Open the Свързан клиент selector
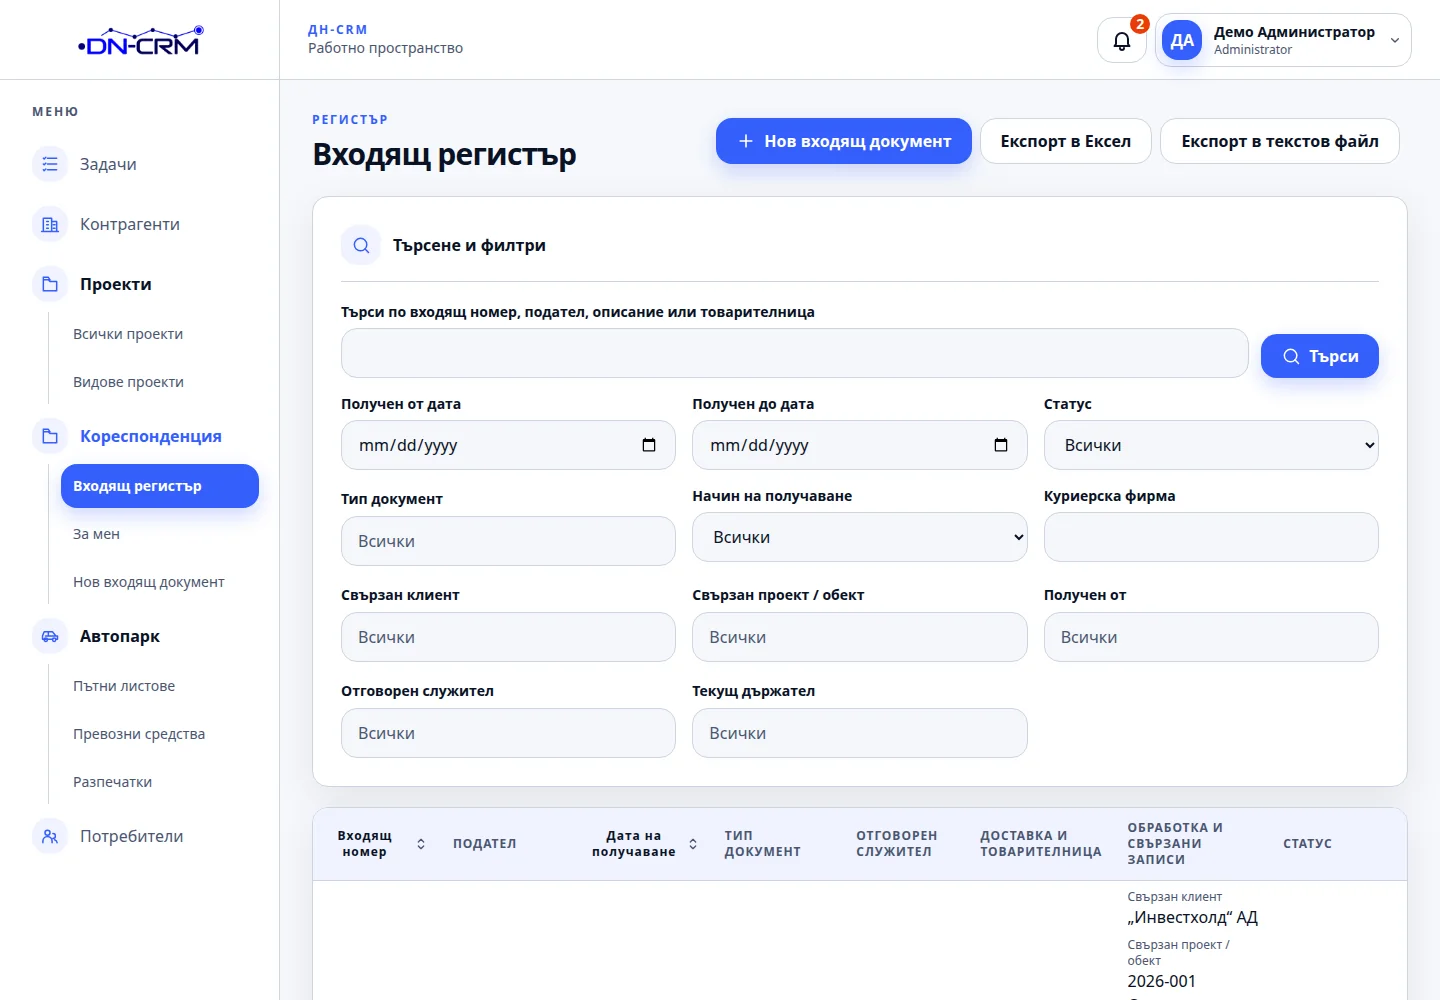The image size is (1440, 1000). coord(508,637)
